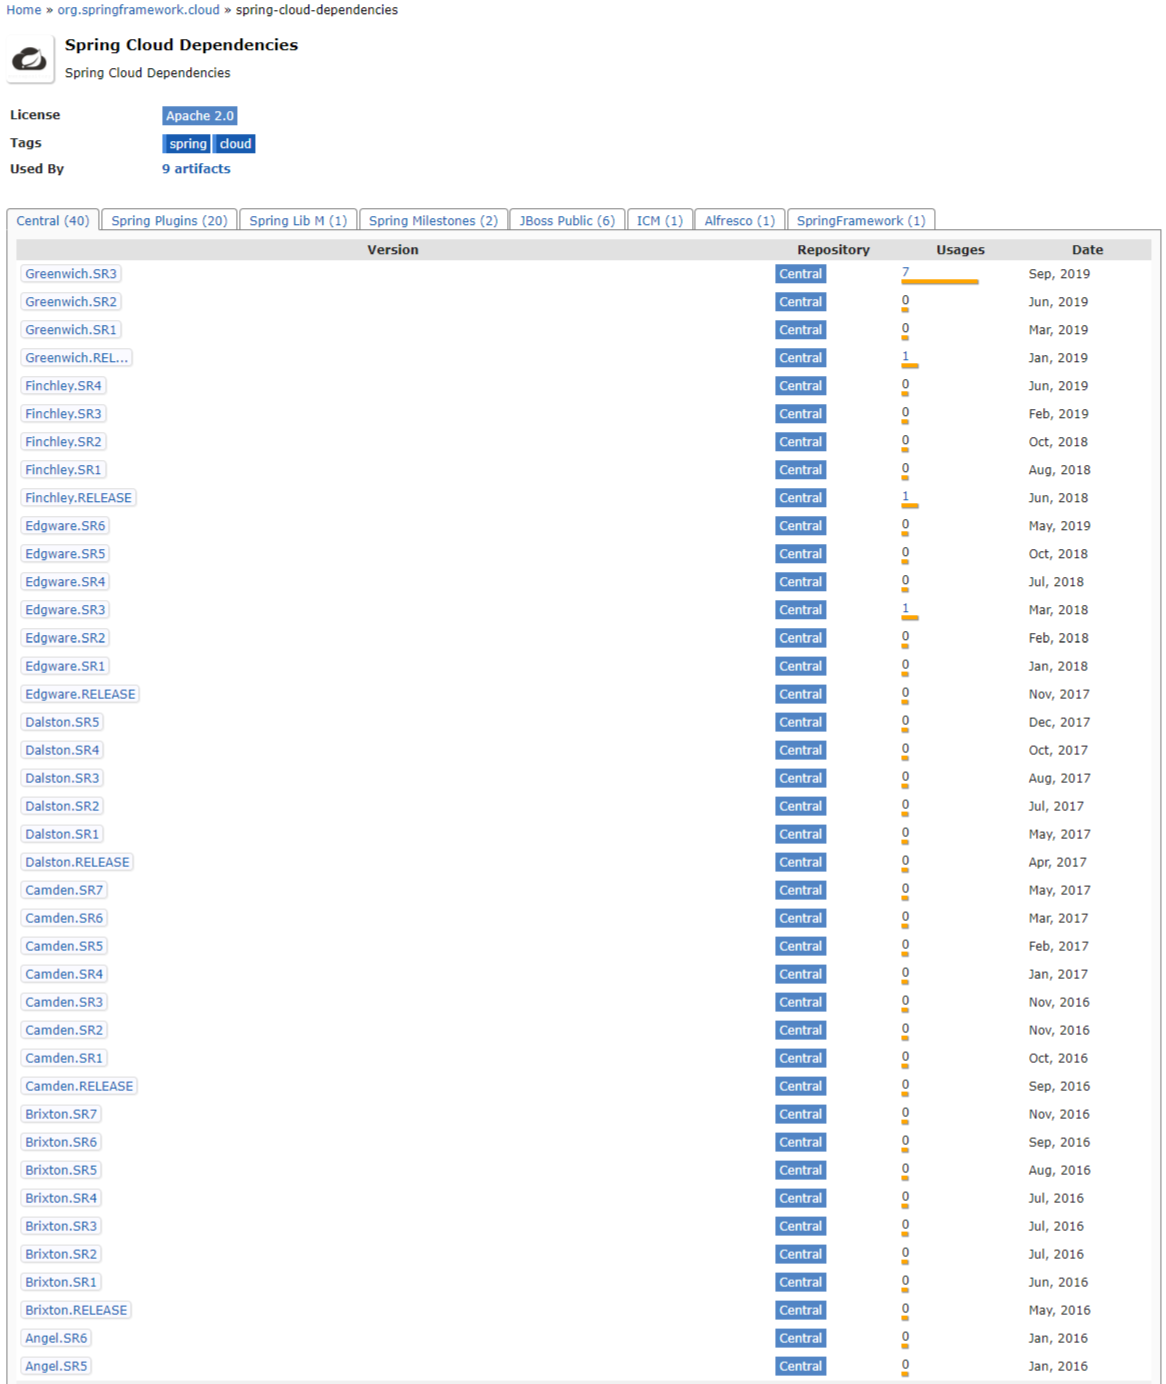Open version Camden.SR4
Image resolution: width=1166 pixels, height=1384 pixels.
point(64,974)
